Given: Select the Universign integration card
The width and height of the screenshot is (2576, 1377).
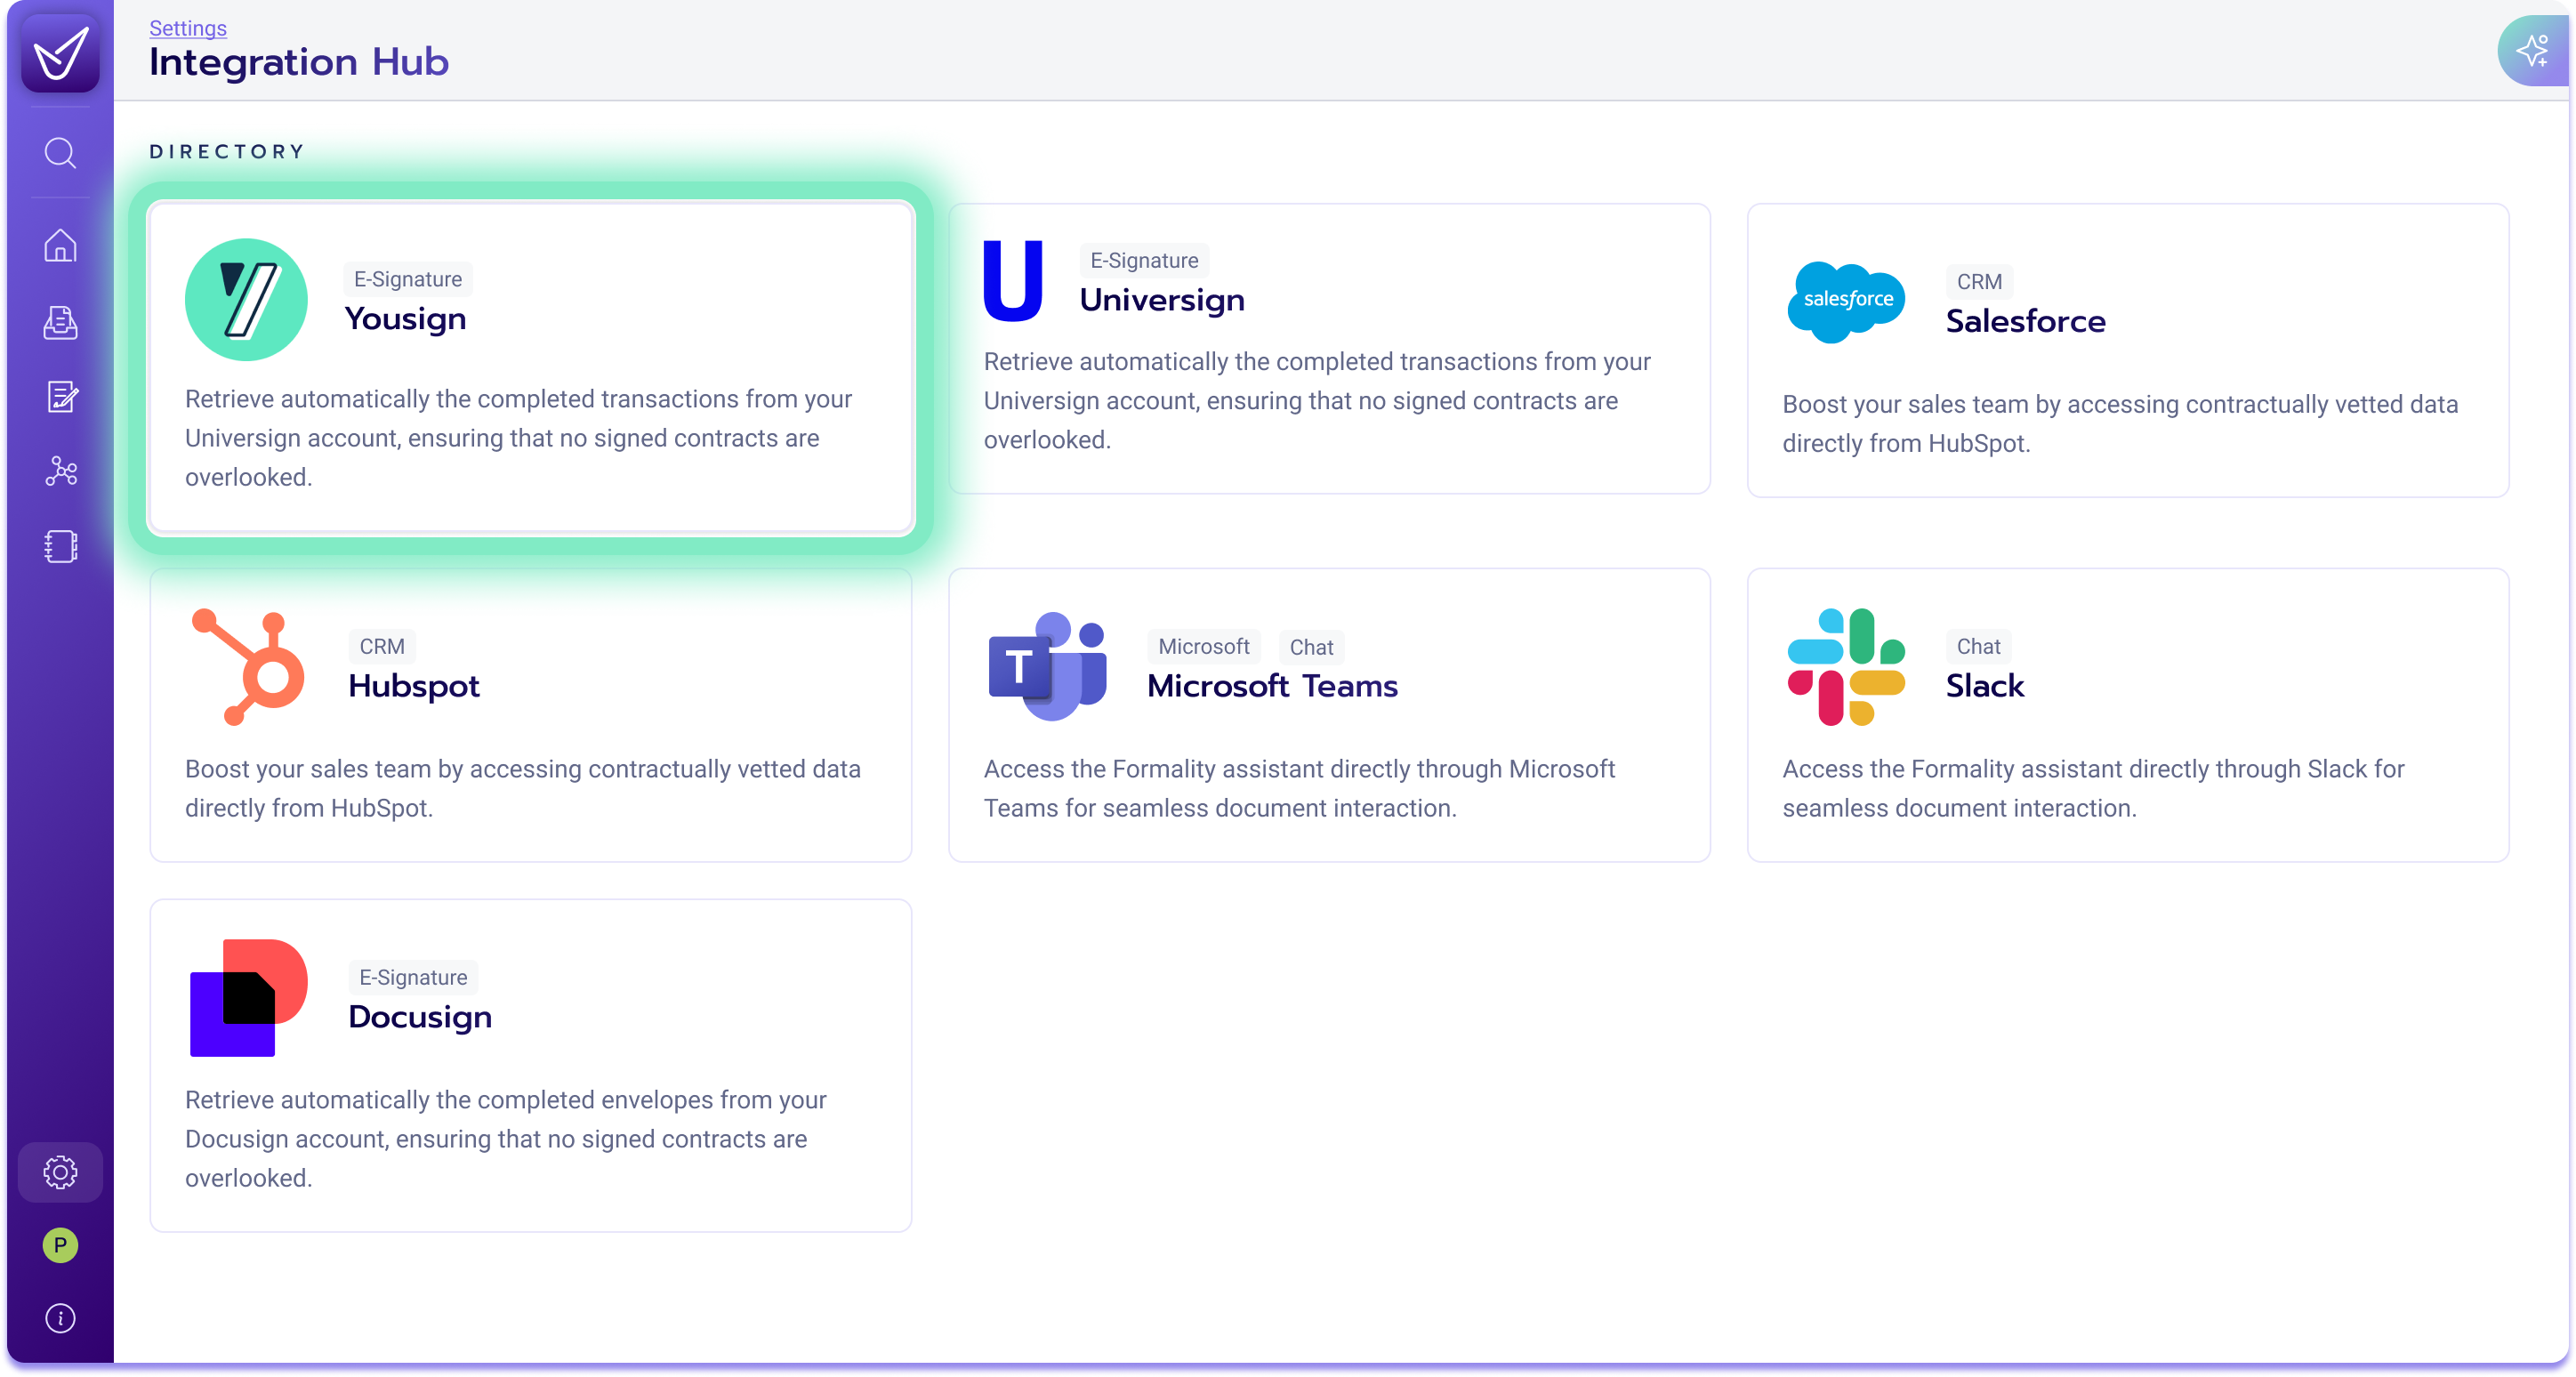Looking at the screenshot, I should [x=1328, y=348].
